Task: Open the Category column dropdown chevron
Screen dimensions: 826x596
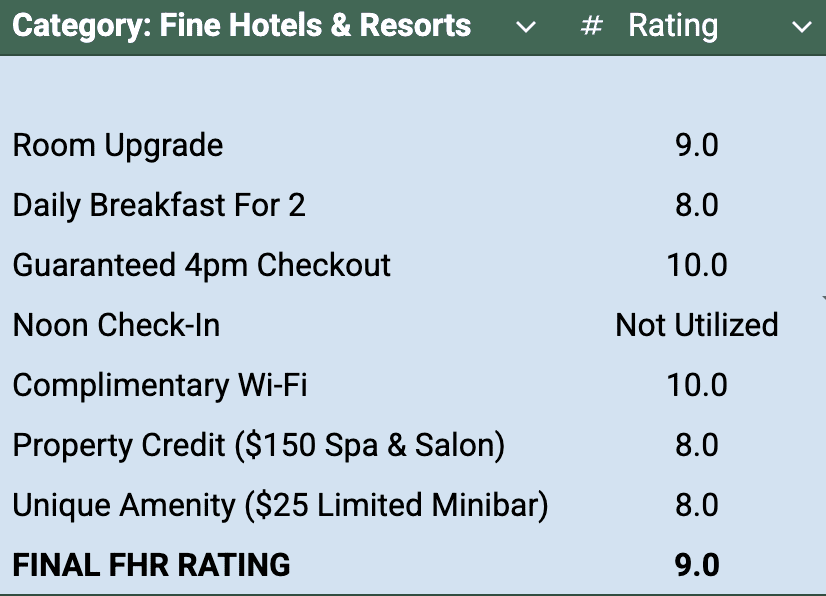Action: [526, 27]
